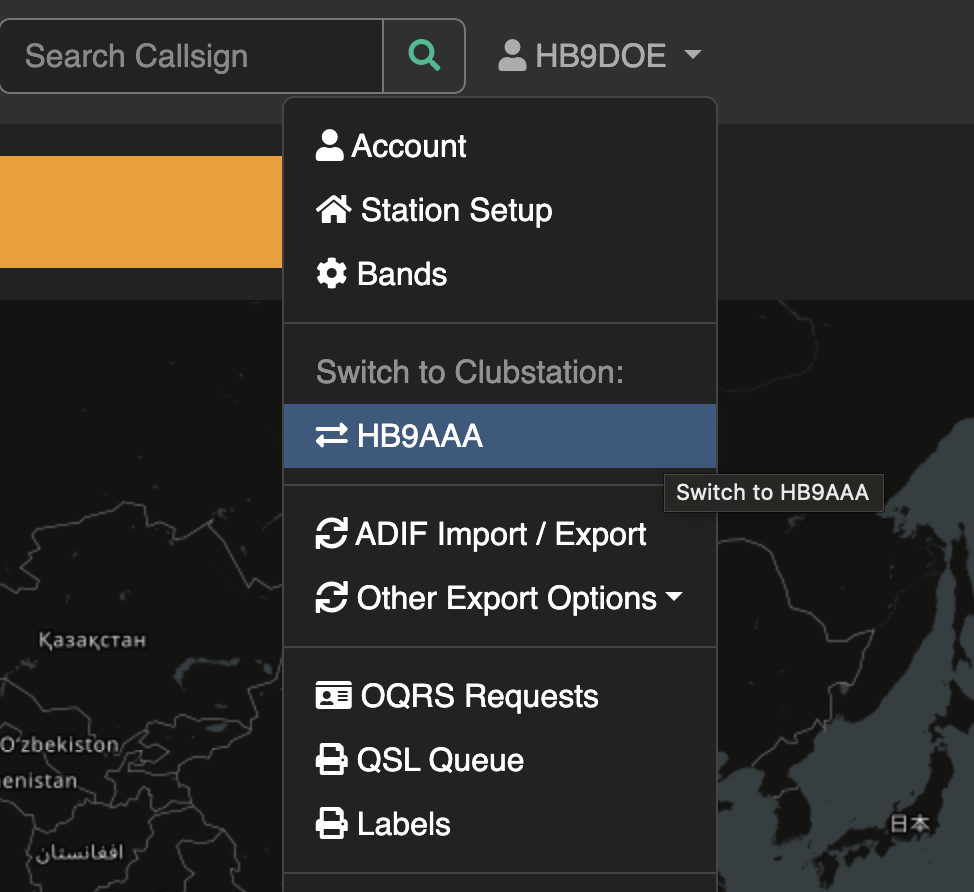Switch to clubstation HB9AAA

point(500,435)
